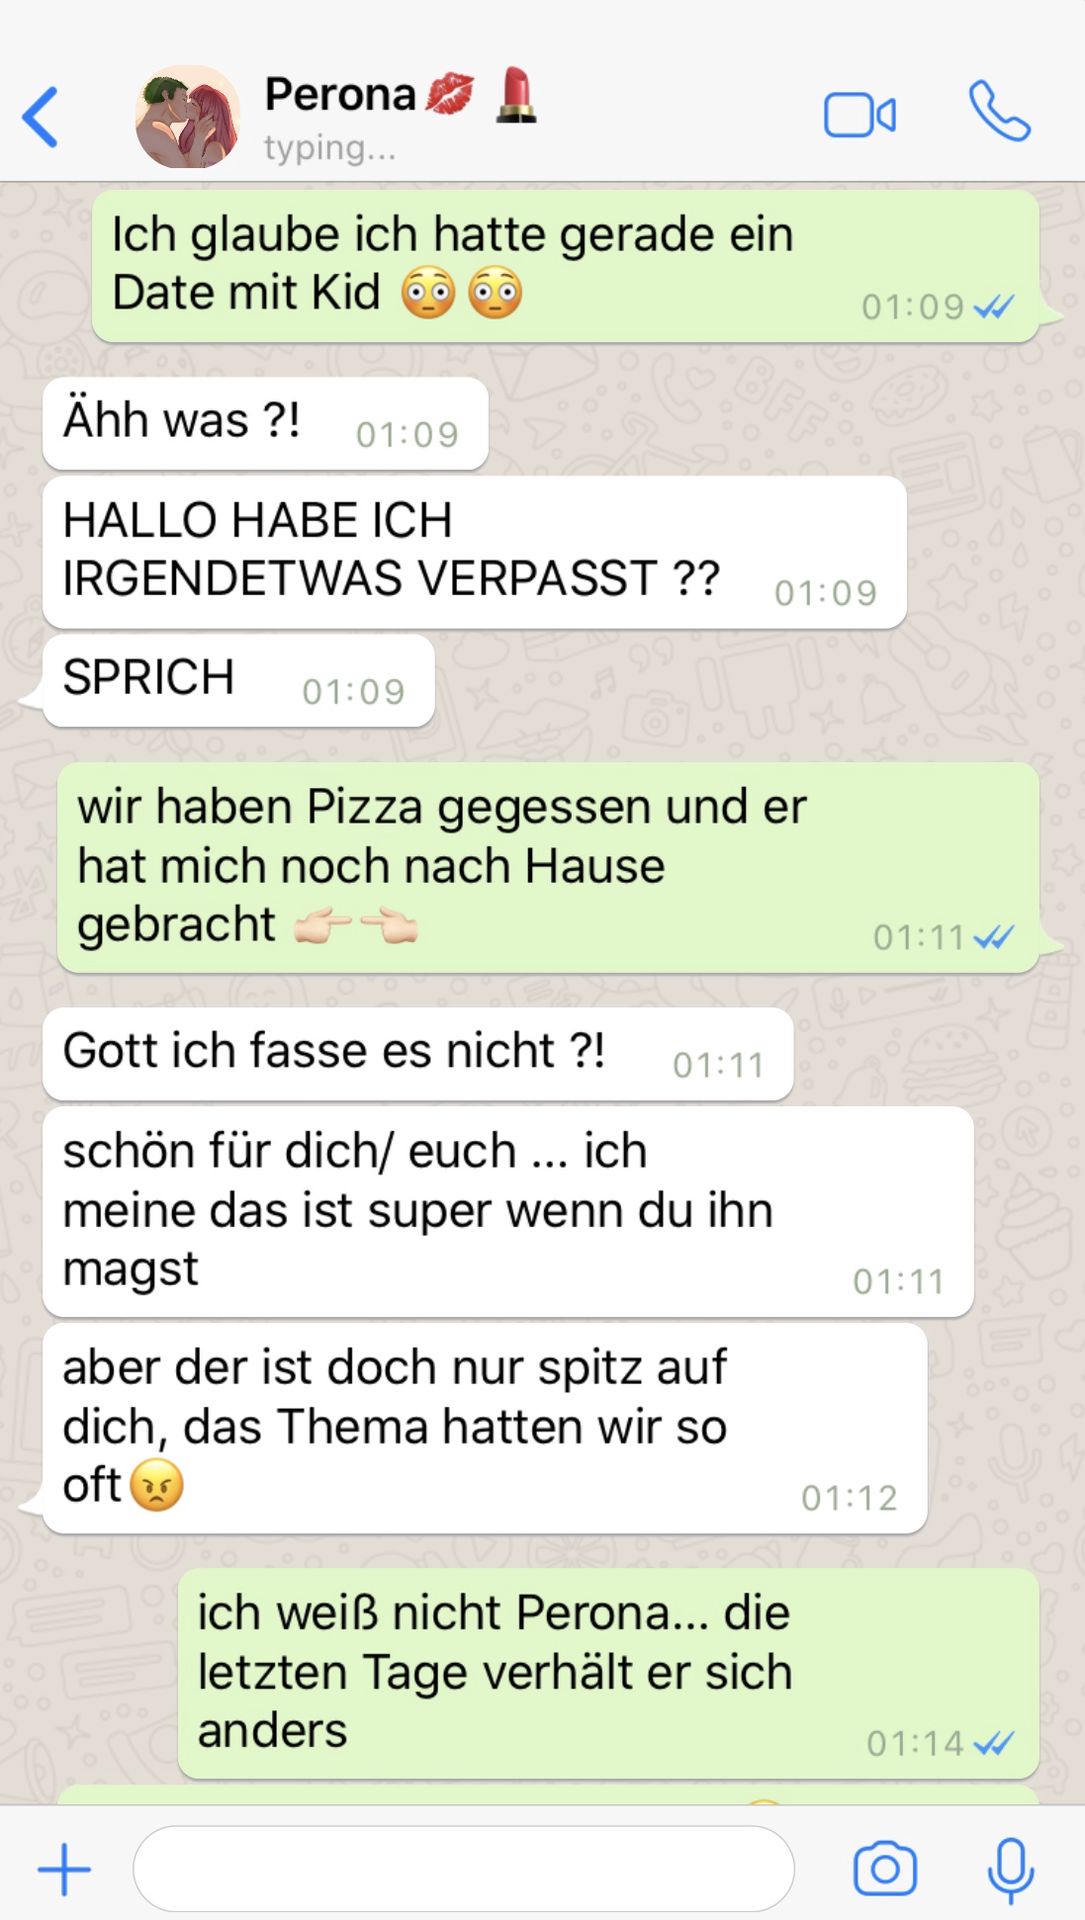Viewport: 1085px width, 1920px height.
Task: Start a voice call with the phone icon
Action: [x=999, y=111]
